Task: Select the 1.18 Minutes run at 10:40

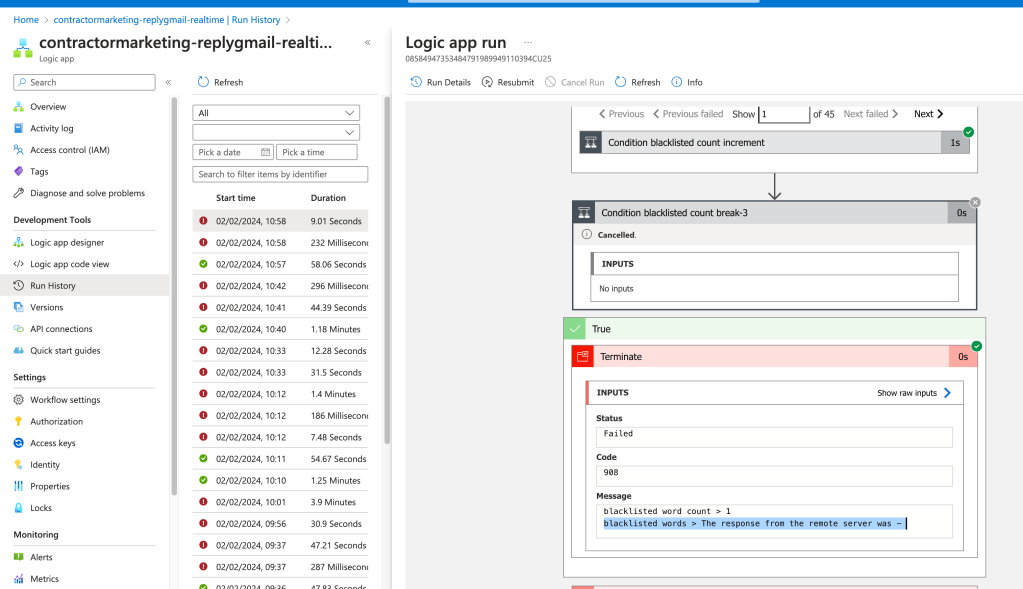Action: tap(280, 329)
